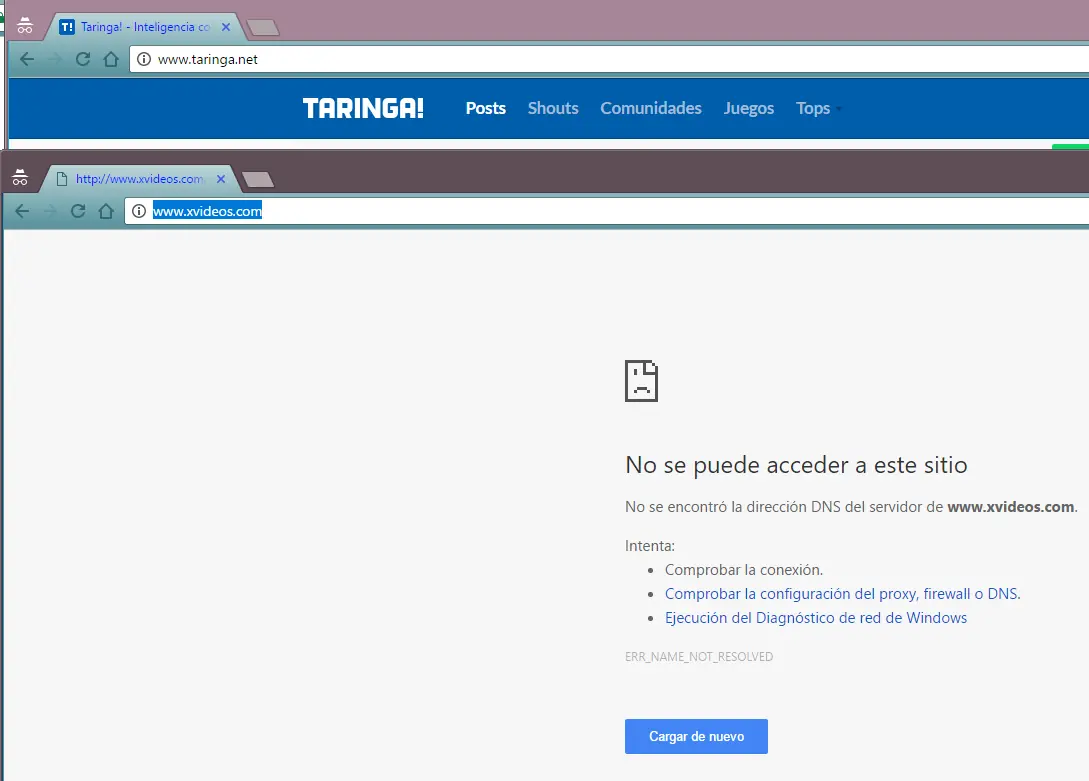Open the Juegos section on Taringa
This screenshot has width=1089, height=781.
749,108
